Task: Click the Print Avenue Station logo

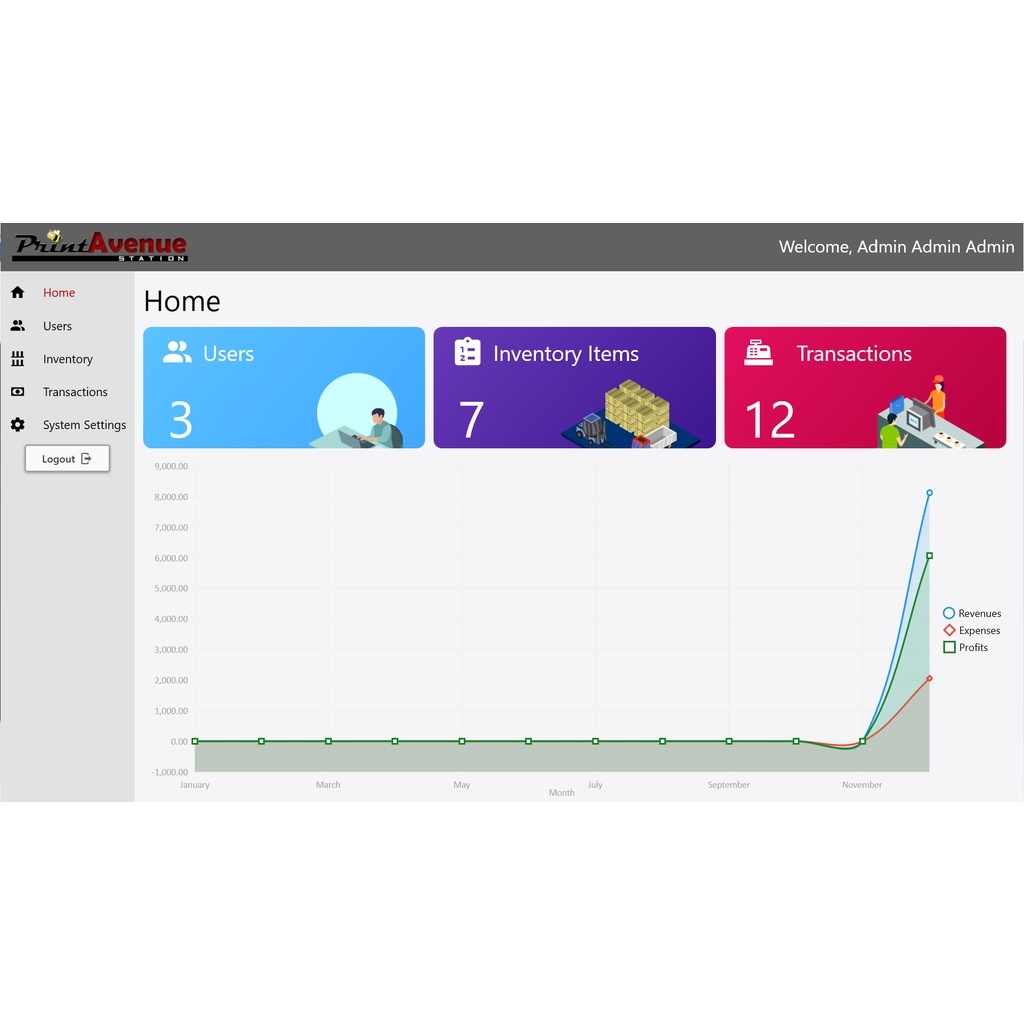Action: pyautogui.click(x=100, y=246)
